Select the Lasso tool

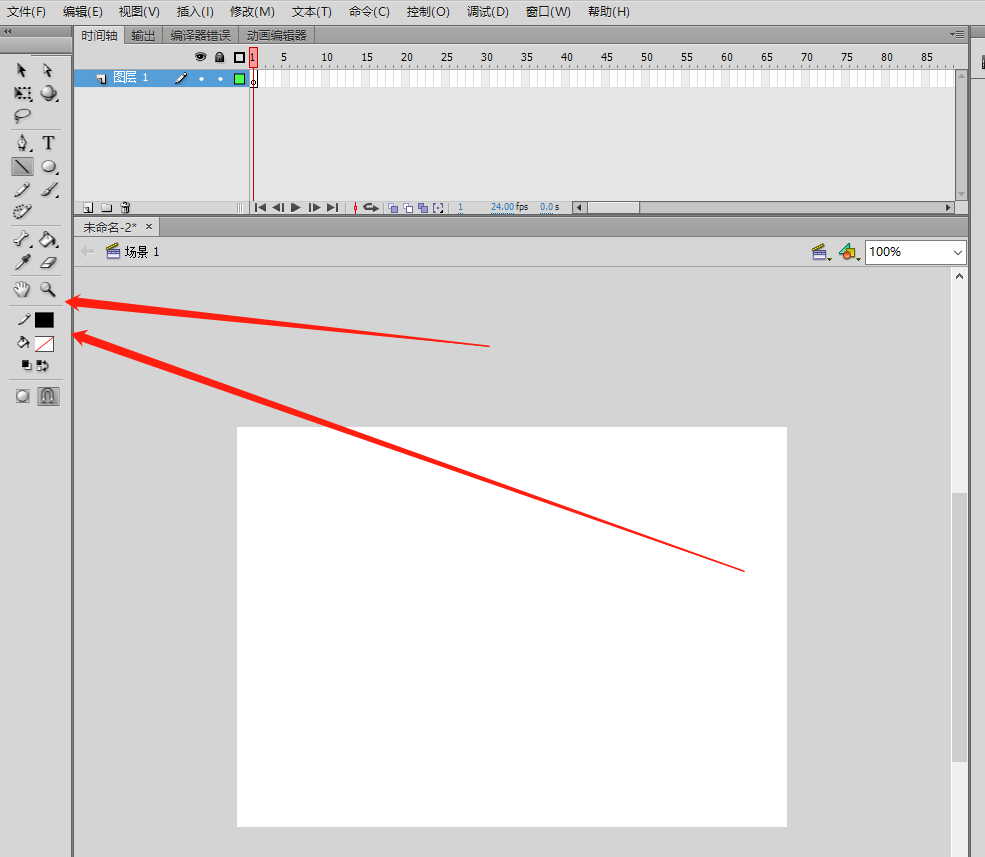[x=22, y=116]
